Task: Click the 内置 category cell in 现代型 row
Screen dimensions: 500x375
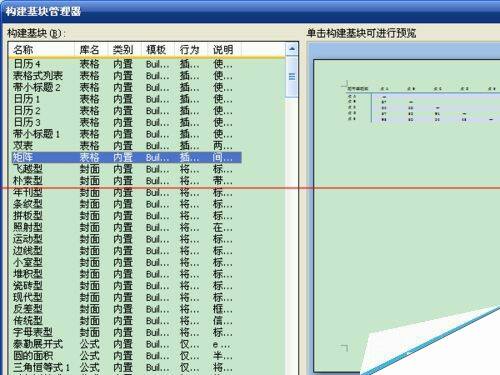Action: pyautogui.click(x=123, y=297)
